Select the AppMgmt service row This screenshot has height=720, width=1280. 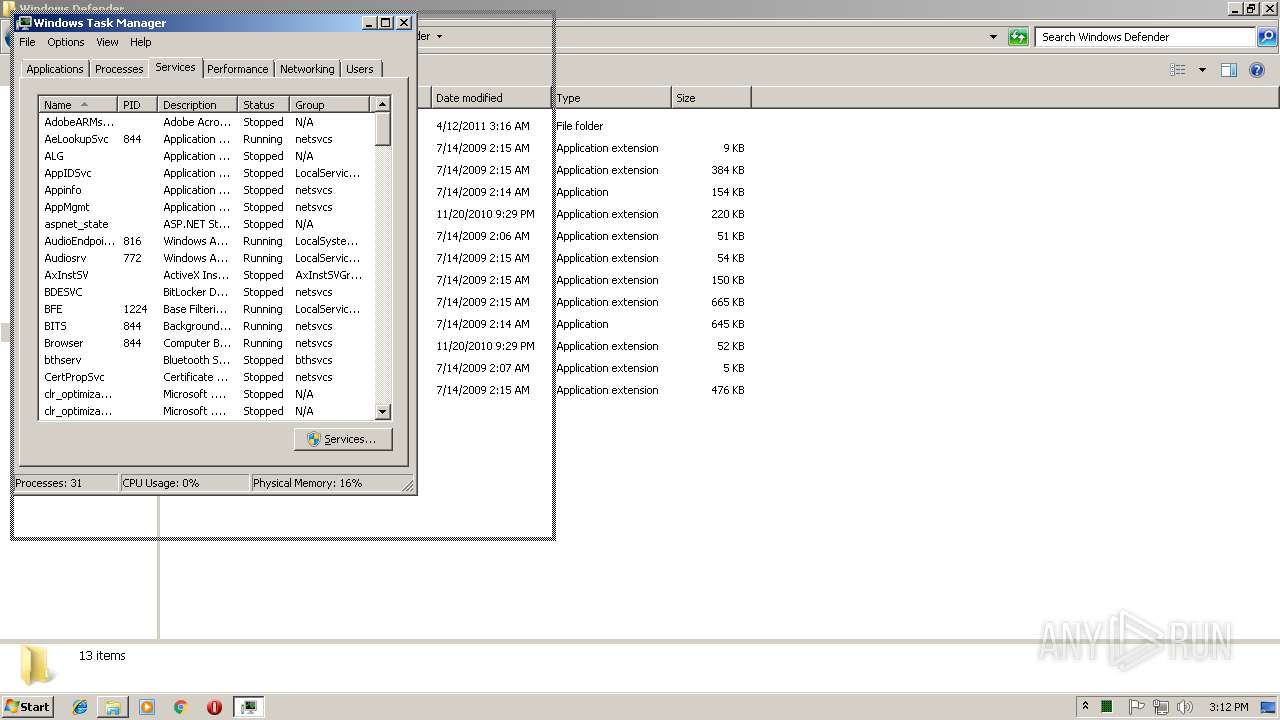(206, 207)
